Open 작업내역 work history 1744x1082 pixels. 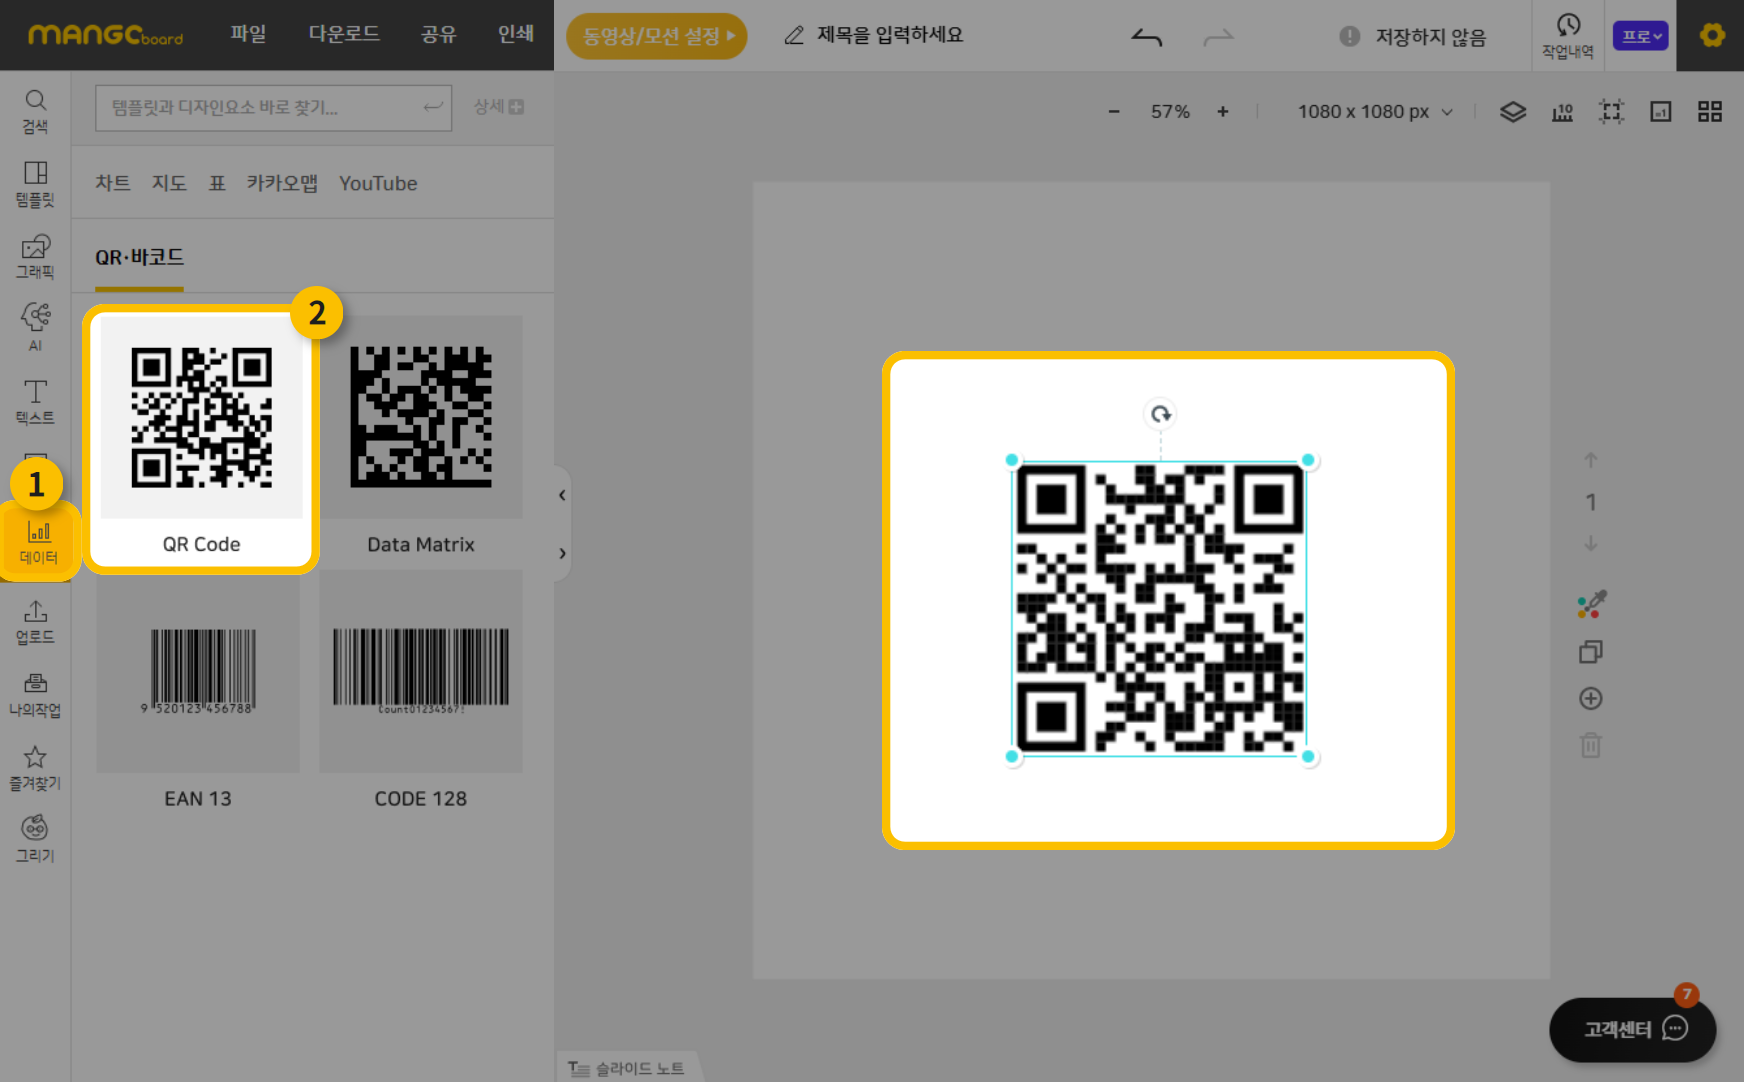click(x=1567, y=36)
